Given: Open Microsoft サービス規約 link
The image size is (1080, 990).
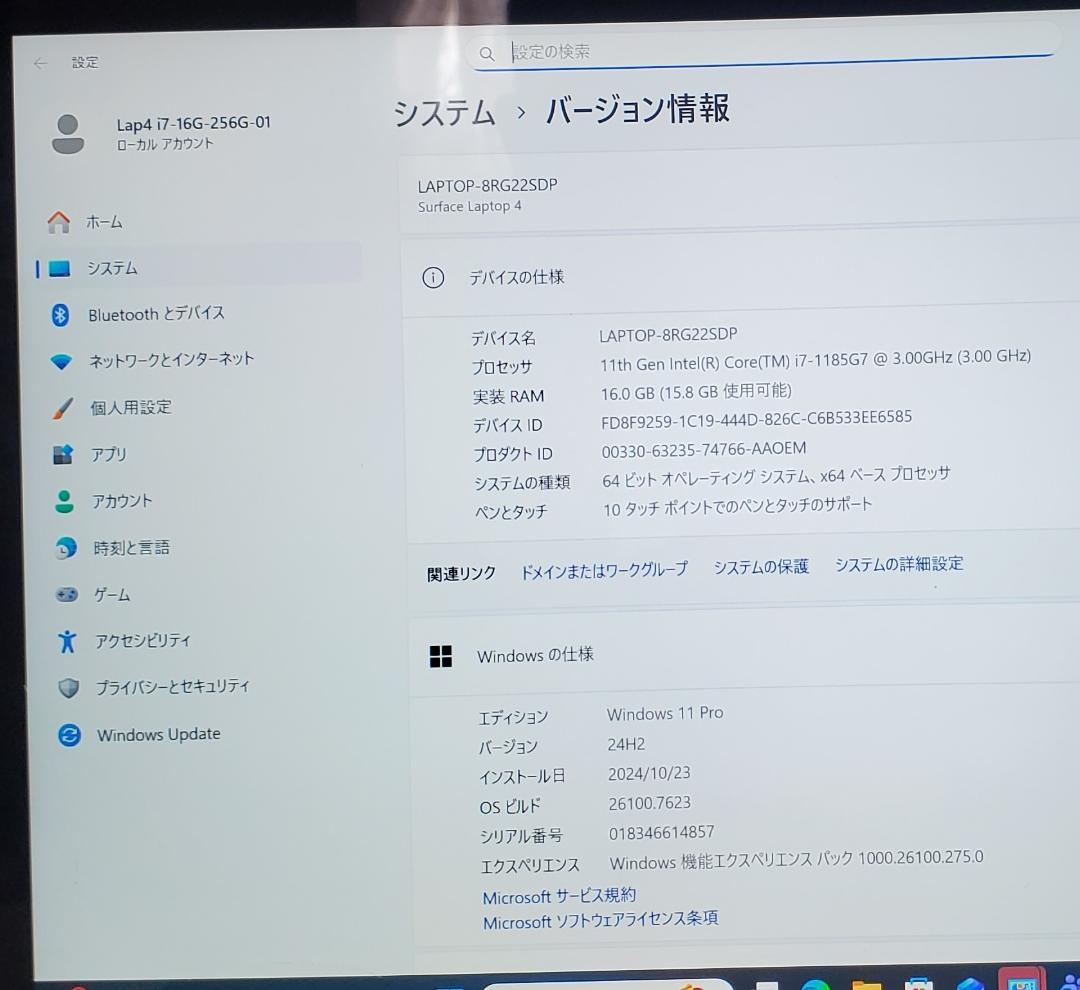Looking at the screenshot, I should pyautogui.click(x=557, y=896).
